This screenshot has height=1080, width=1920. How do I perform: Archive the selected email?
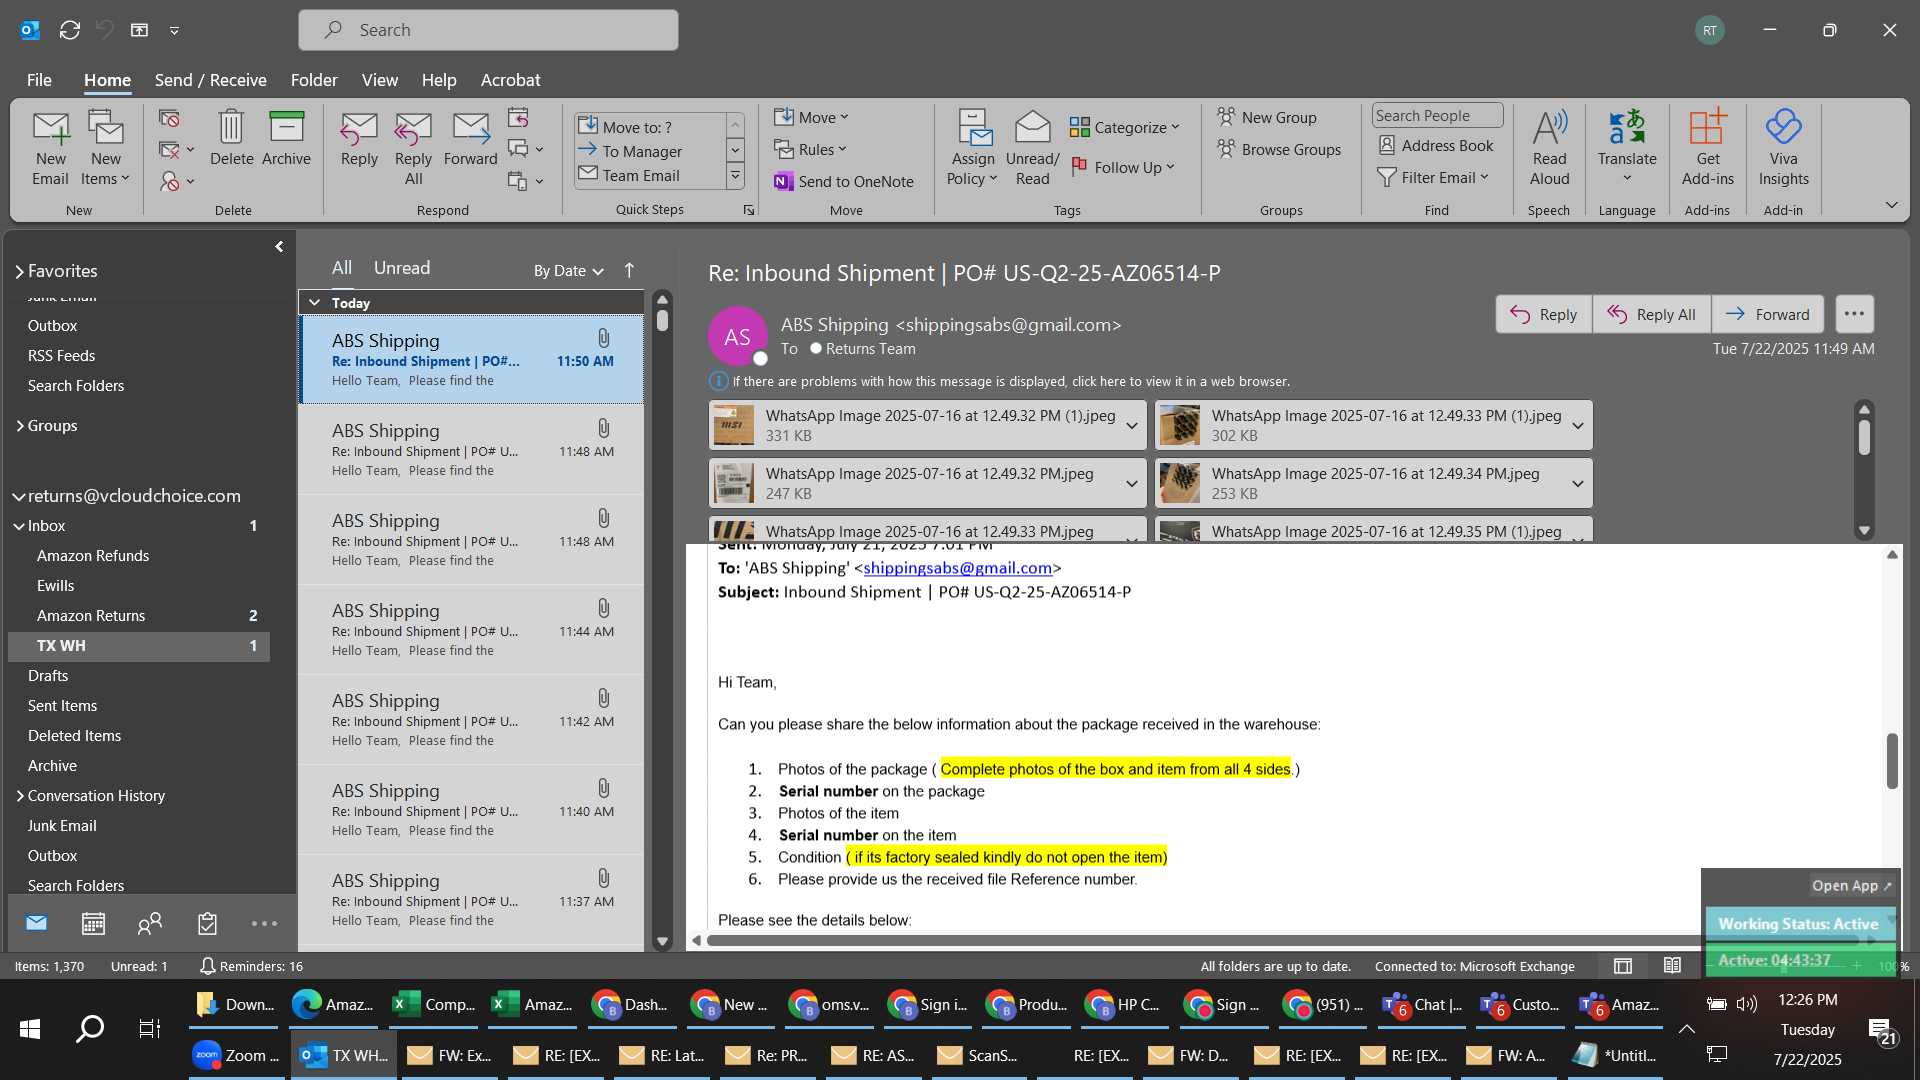(286, 138)
